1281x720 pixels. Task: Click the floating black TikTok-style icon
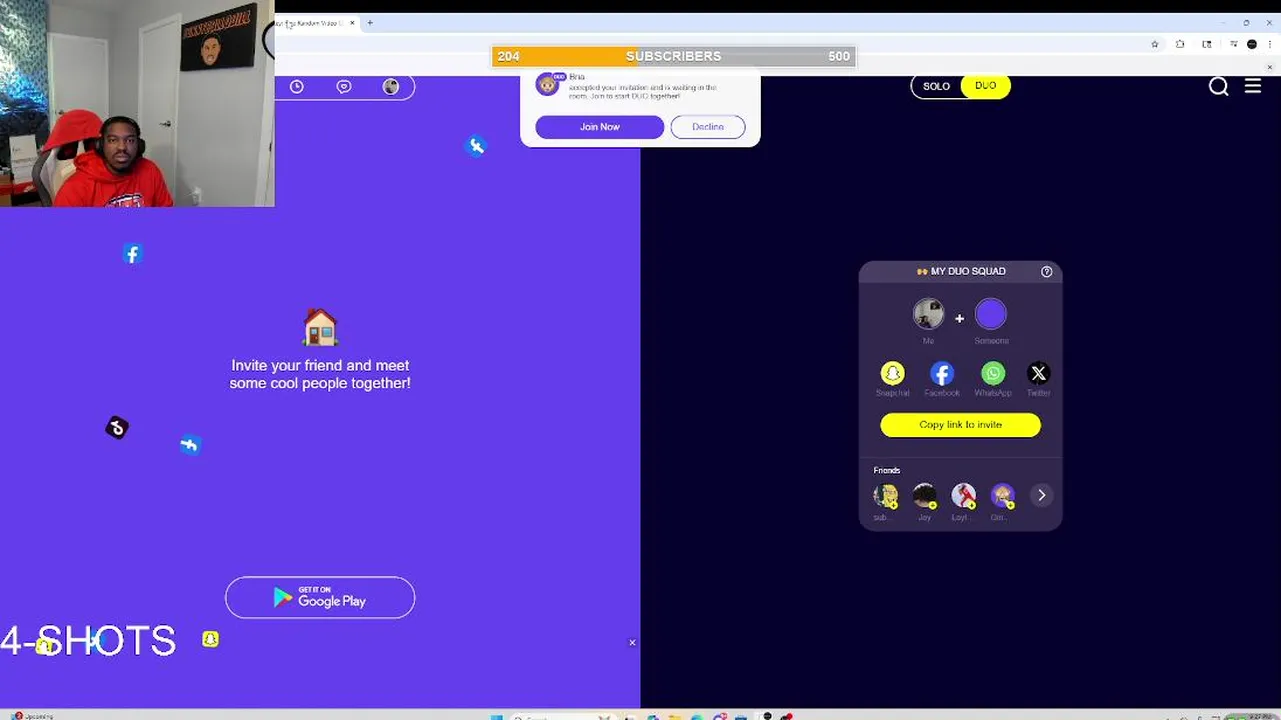117,428
